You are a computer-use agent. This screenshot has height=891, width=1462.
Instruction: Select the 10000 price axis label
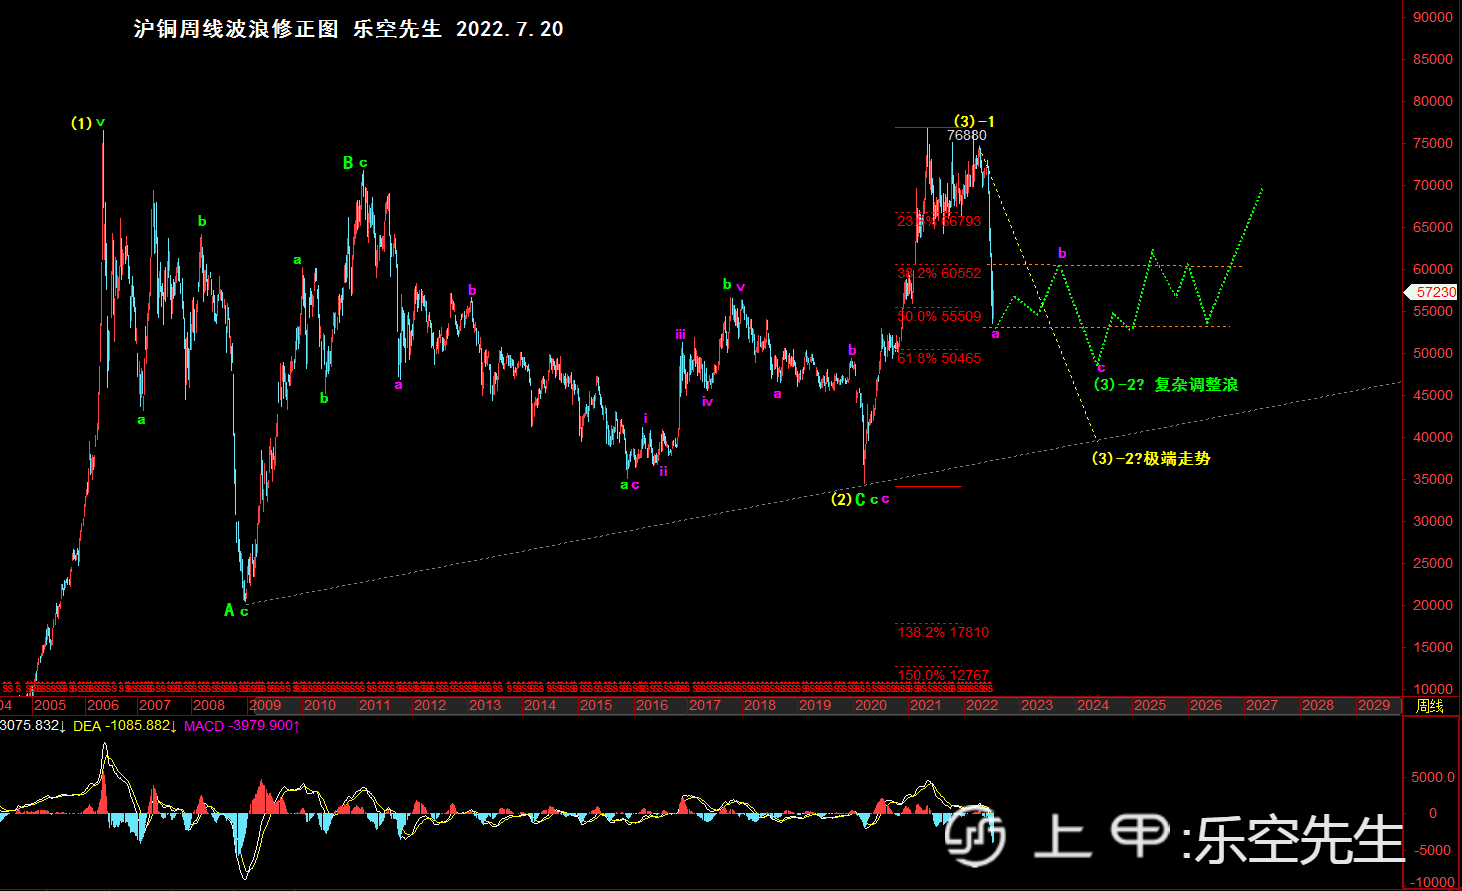click(x=1433, y=689)
